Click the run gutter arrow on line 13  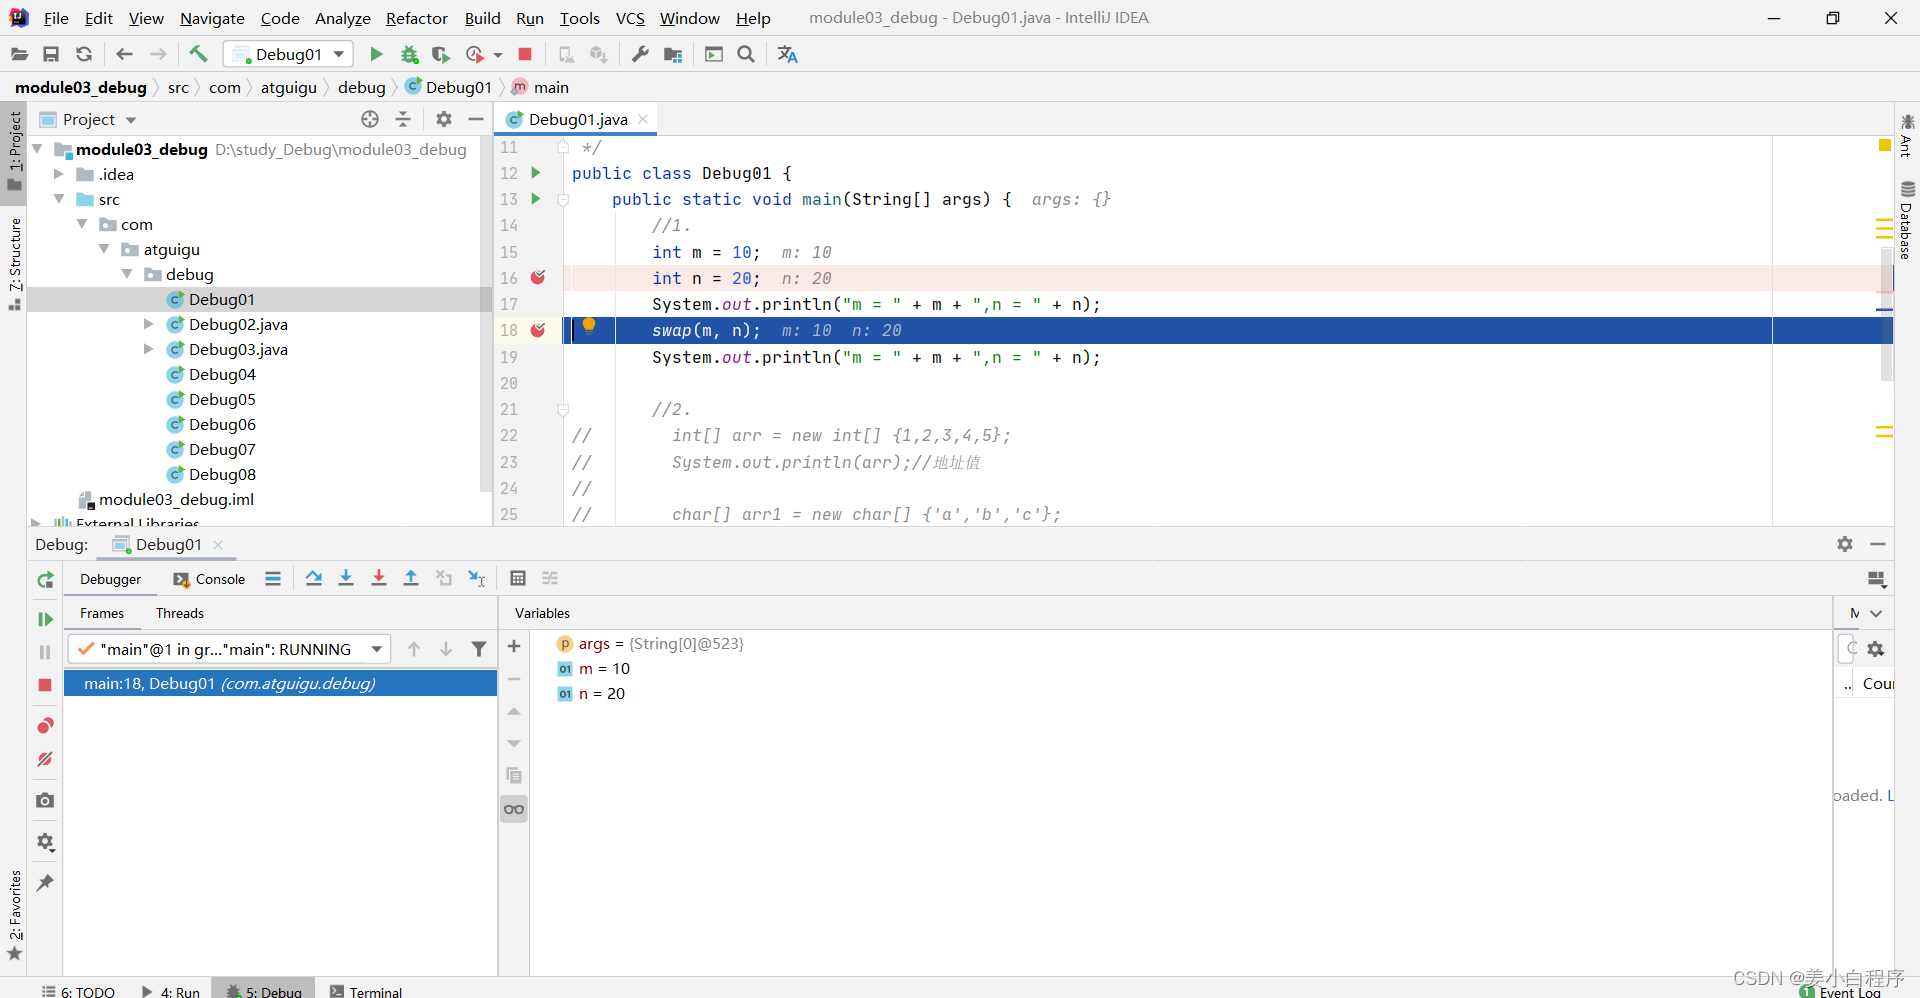coord(536,199)
